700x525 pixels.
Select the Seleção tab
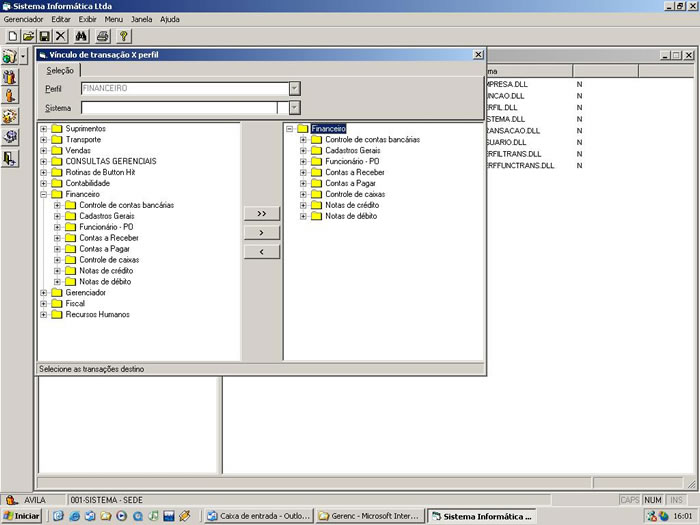(59, 70)
